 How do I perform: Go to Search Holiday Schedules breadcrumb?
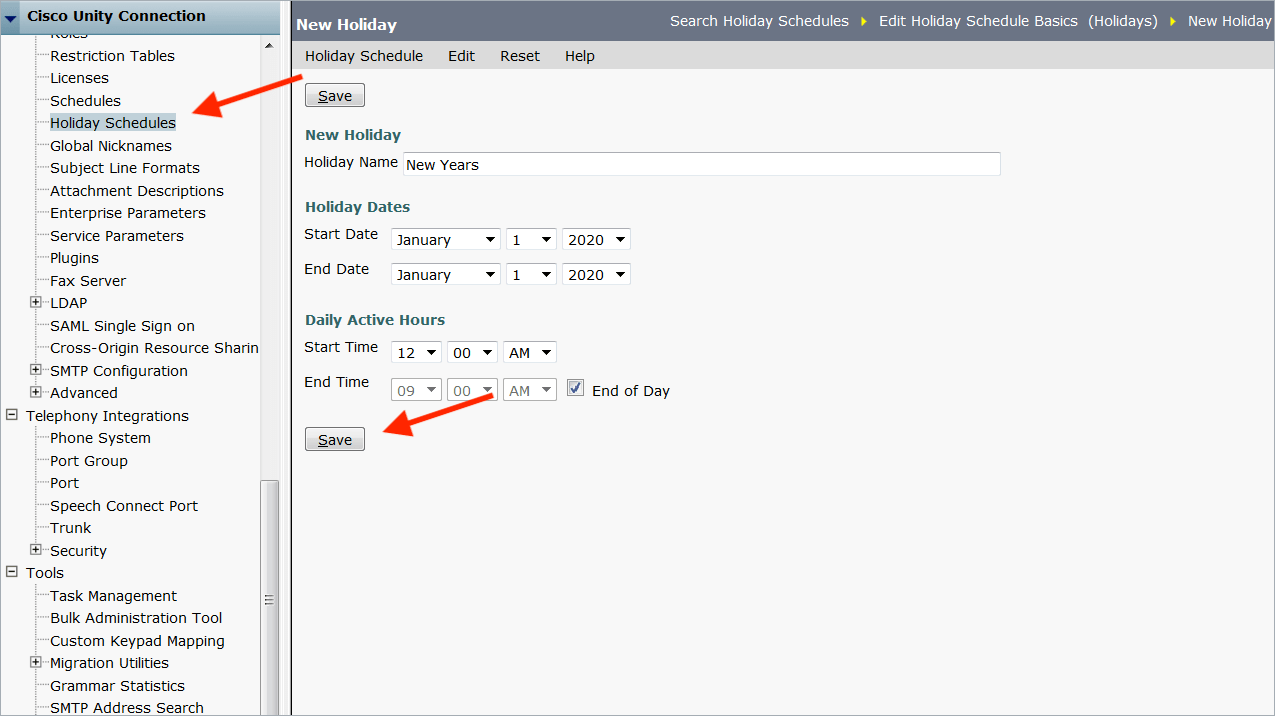pos(759,21)
